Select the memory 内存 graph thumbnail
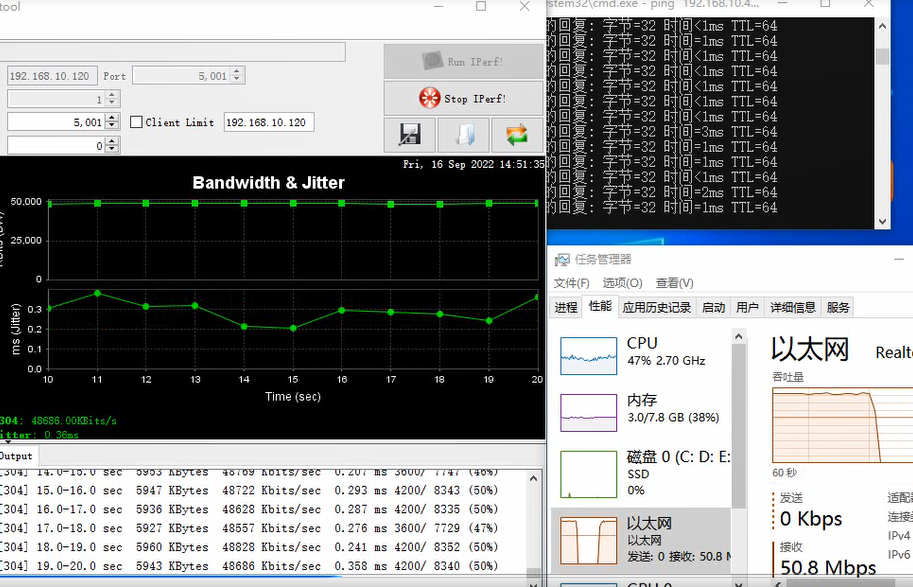The image size is (913, 587). click(589, 413)
